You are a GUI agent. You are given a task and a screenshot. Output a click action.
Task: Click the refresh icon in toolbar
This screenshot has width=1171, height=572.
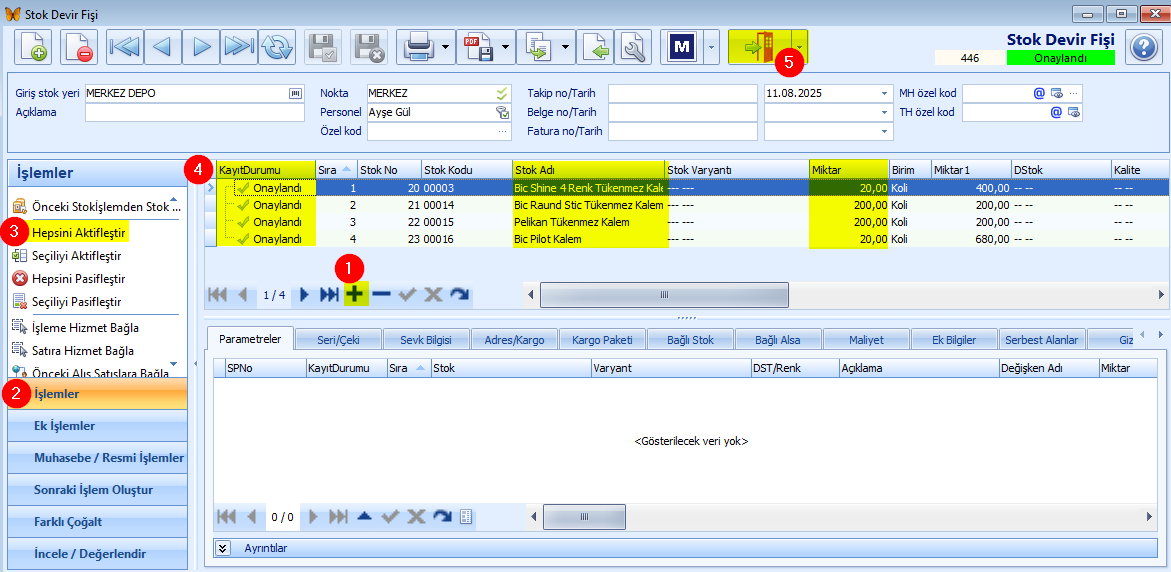tap(276, 47)
